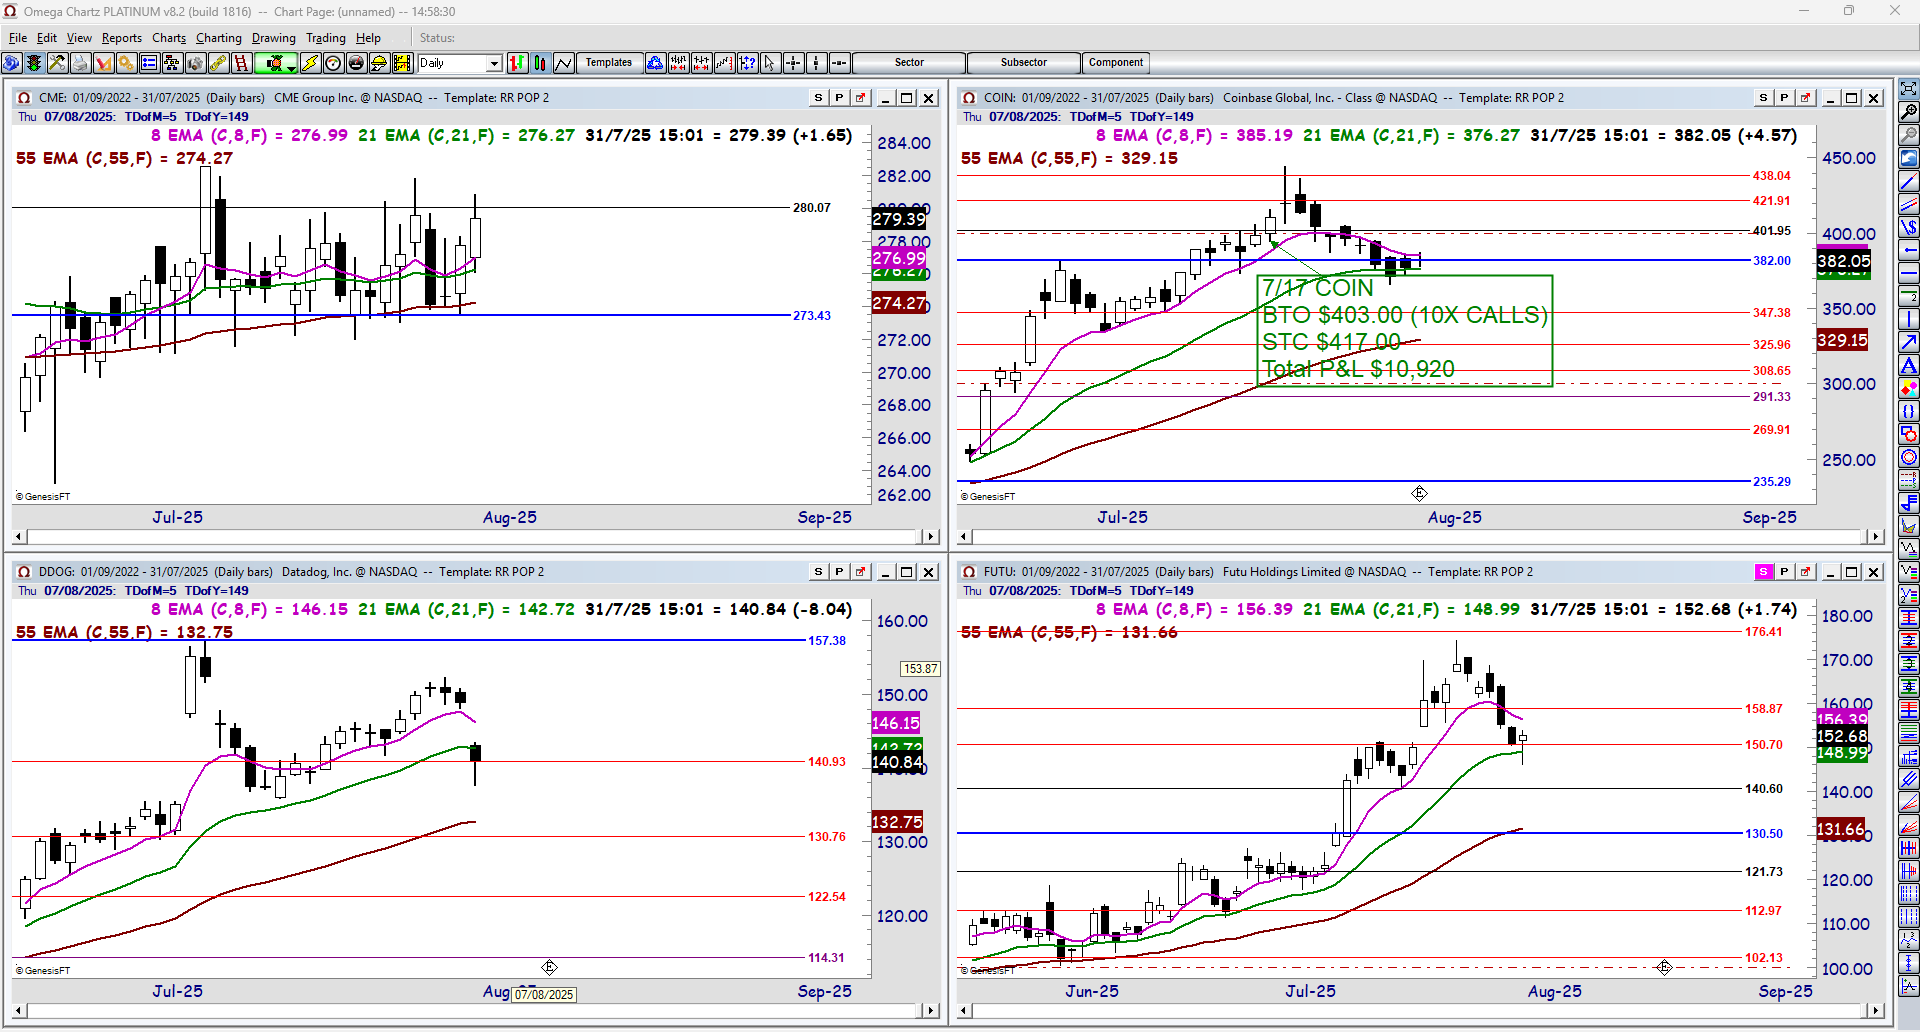Click the diamond event marker on the COIN chart

pos(1419,493)
